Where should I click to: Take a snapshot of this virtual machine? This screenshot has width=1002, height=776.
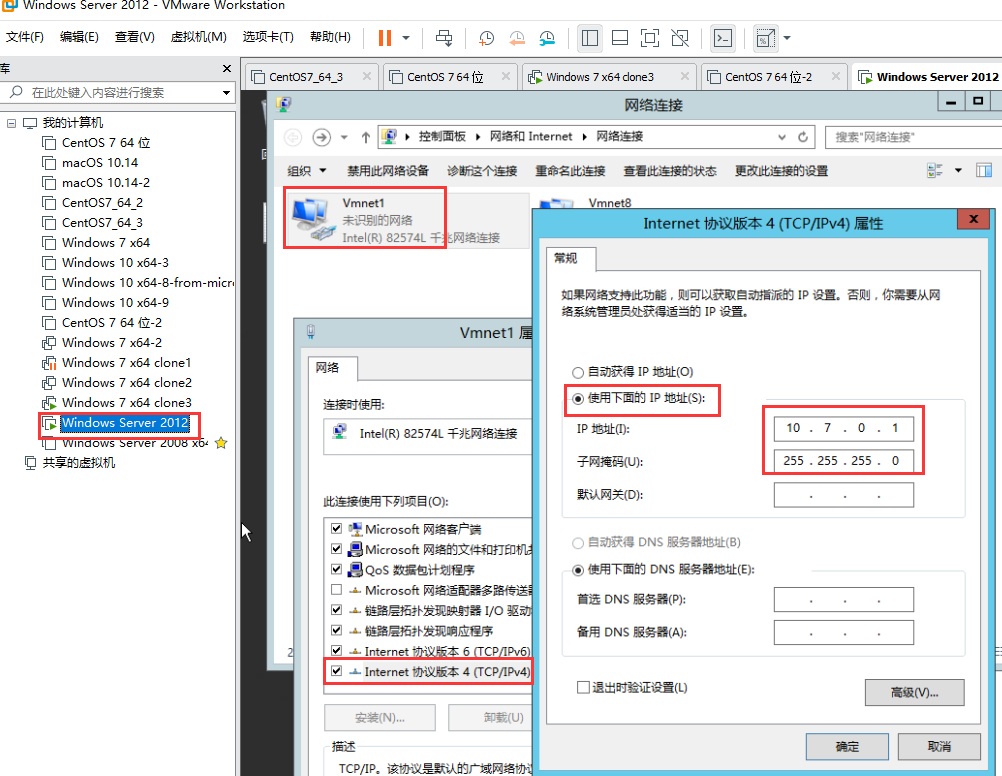486,38
